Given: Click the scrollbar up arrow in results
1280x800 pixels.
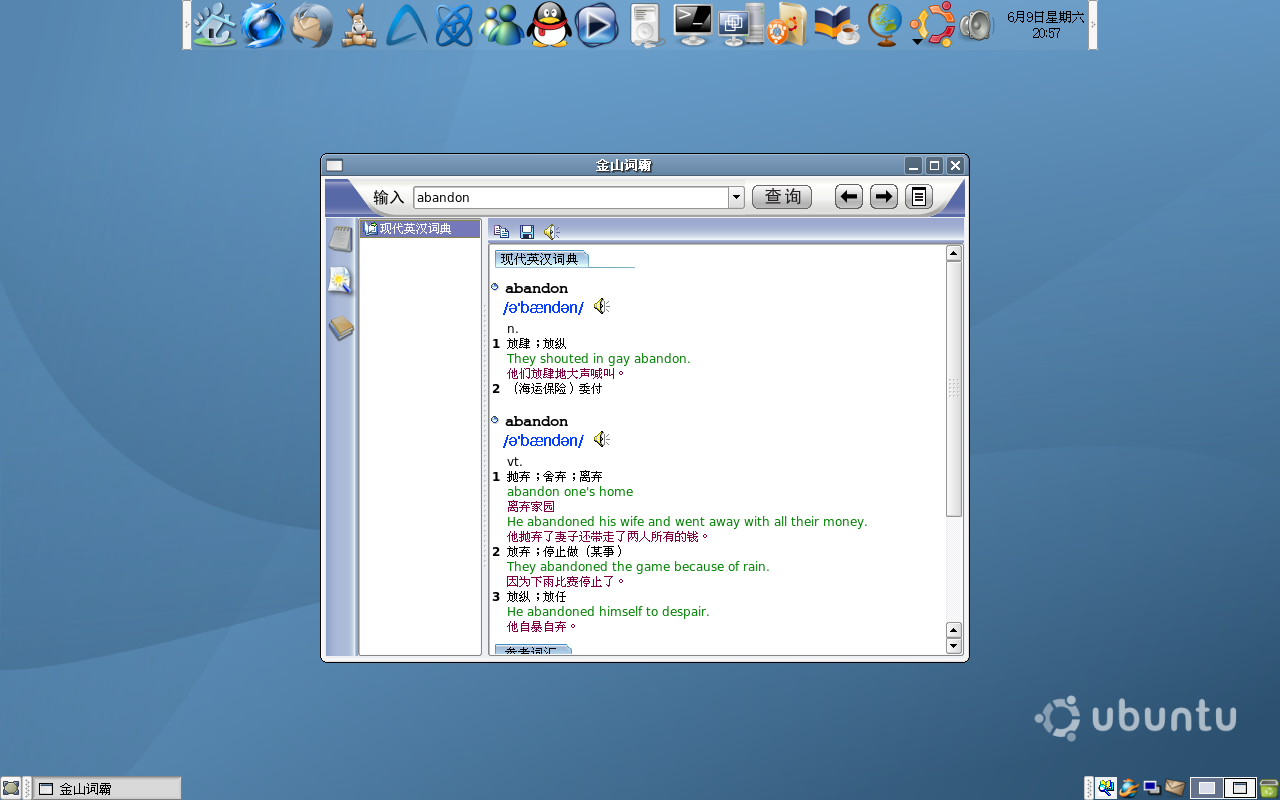Looking at the screenshot, I should (x=954, y=254).
